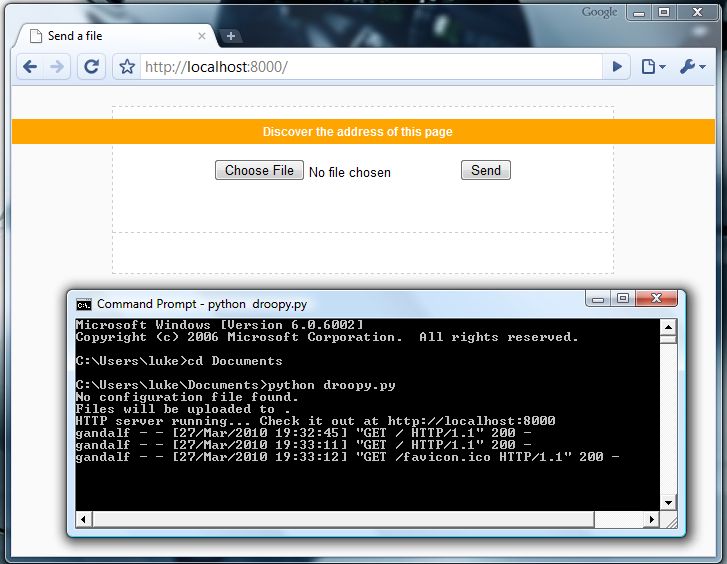The image size is (727, 564).
Task: Click 'Discover the address of this page' banner
Action: pyautogui.click(x=357, y=132)
